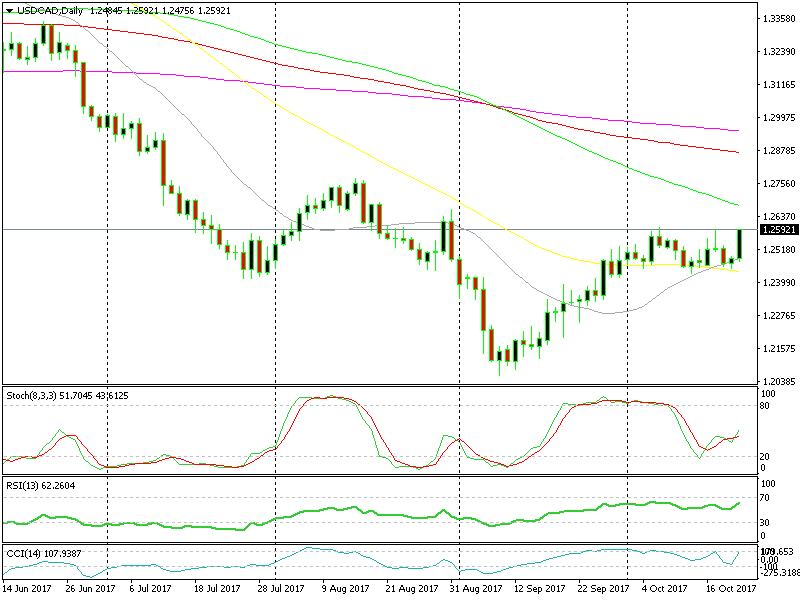Select the USDCAD,Daily chart title text
Screen dimensions: 800x600
pos(50,11)
